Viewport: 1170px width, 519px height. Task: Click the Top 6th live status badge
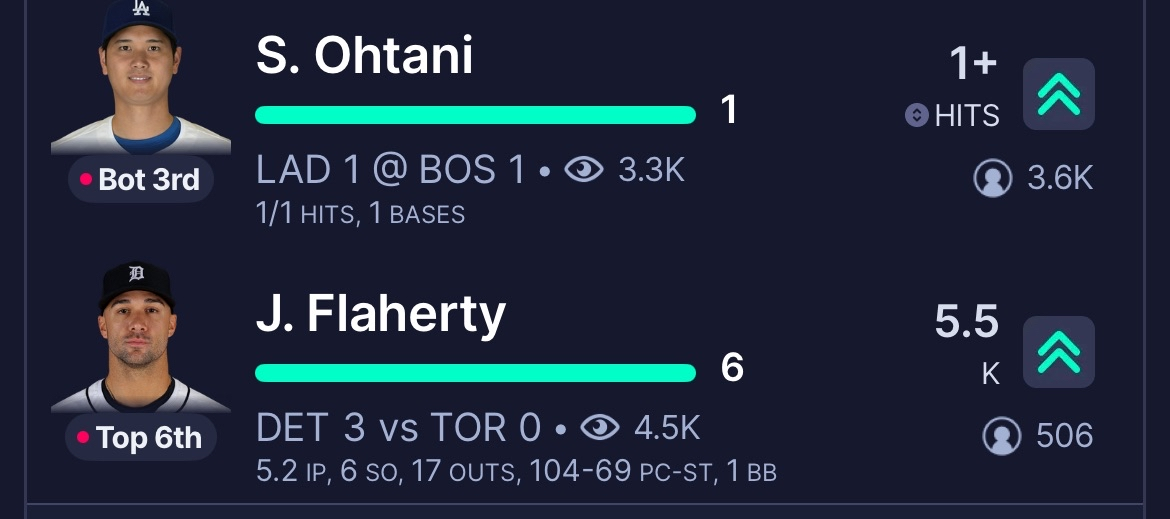click(x=141, y=438)
